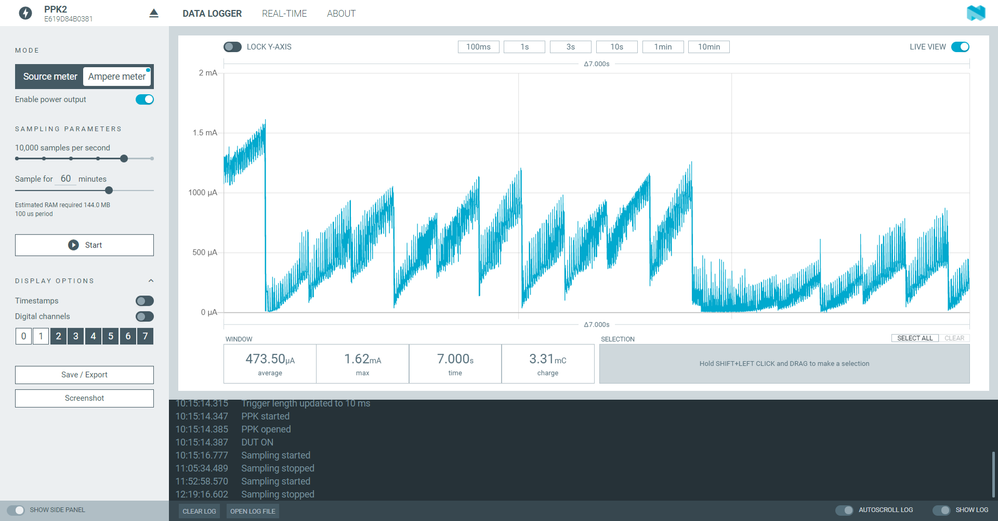Viewport: 998px width, 521px height.
Task: Toggle digital channel 2
Action: pyautogui.click(x=59, y=336)
